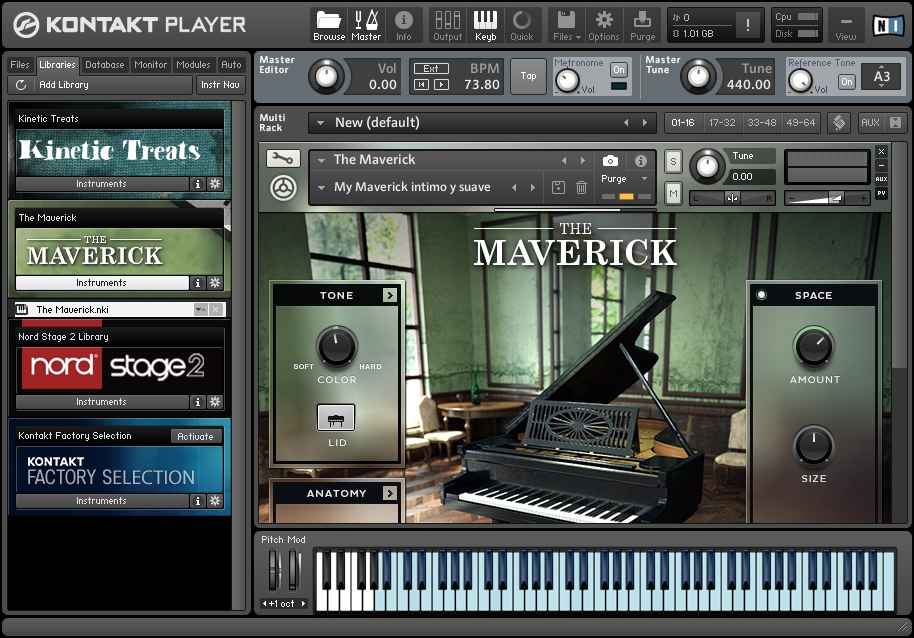Image resolution: width=914 pixels, height=638 pixels.
Task: Open The Maverick library settings gear
Action: [215, 283]
